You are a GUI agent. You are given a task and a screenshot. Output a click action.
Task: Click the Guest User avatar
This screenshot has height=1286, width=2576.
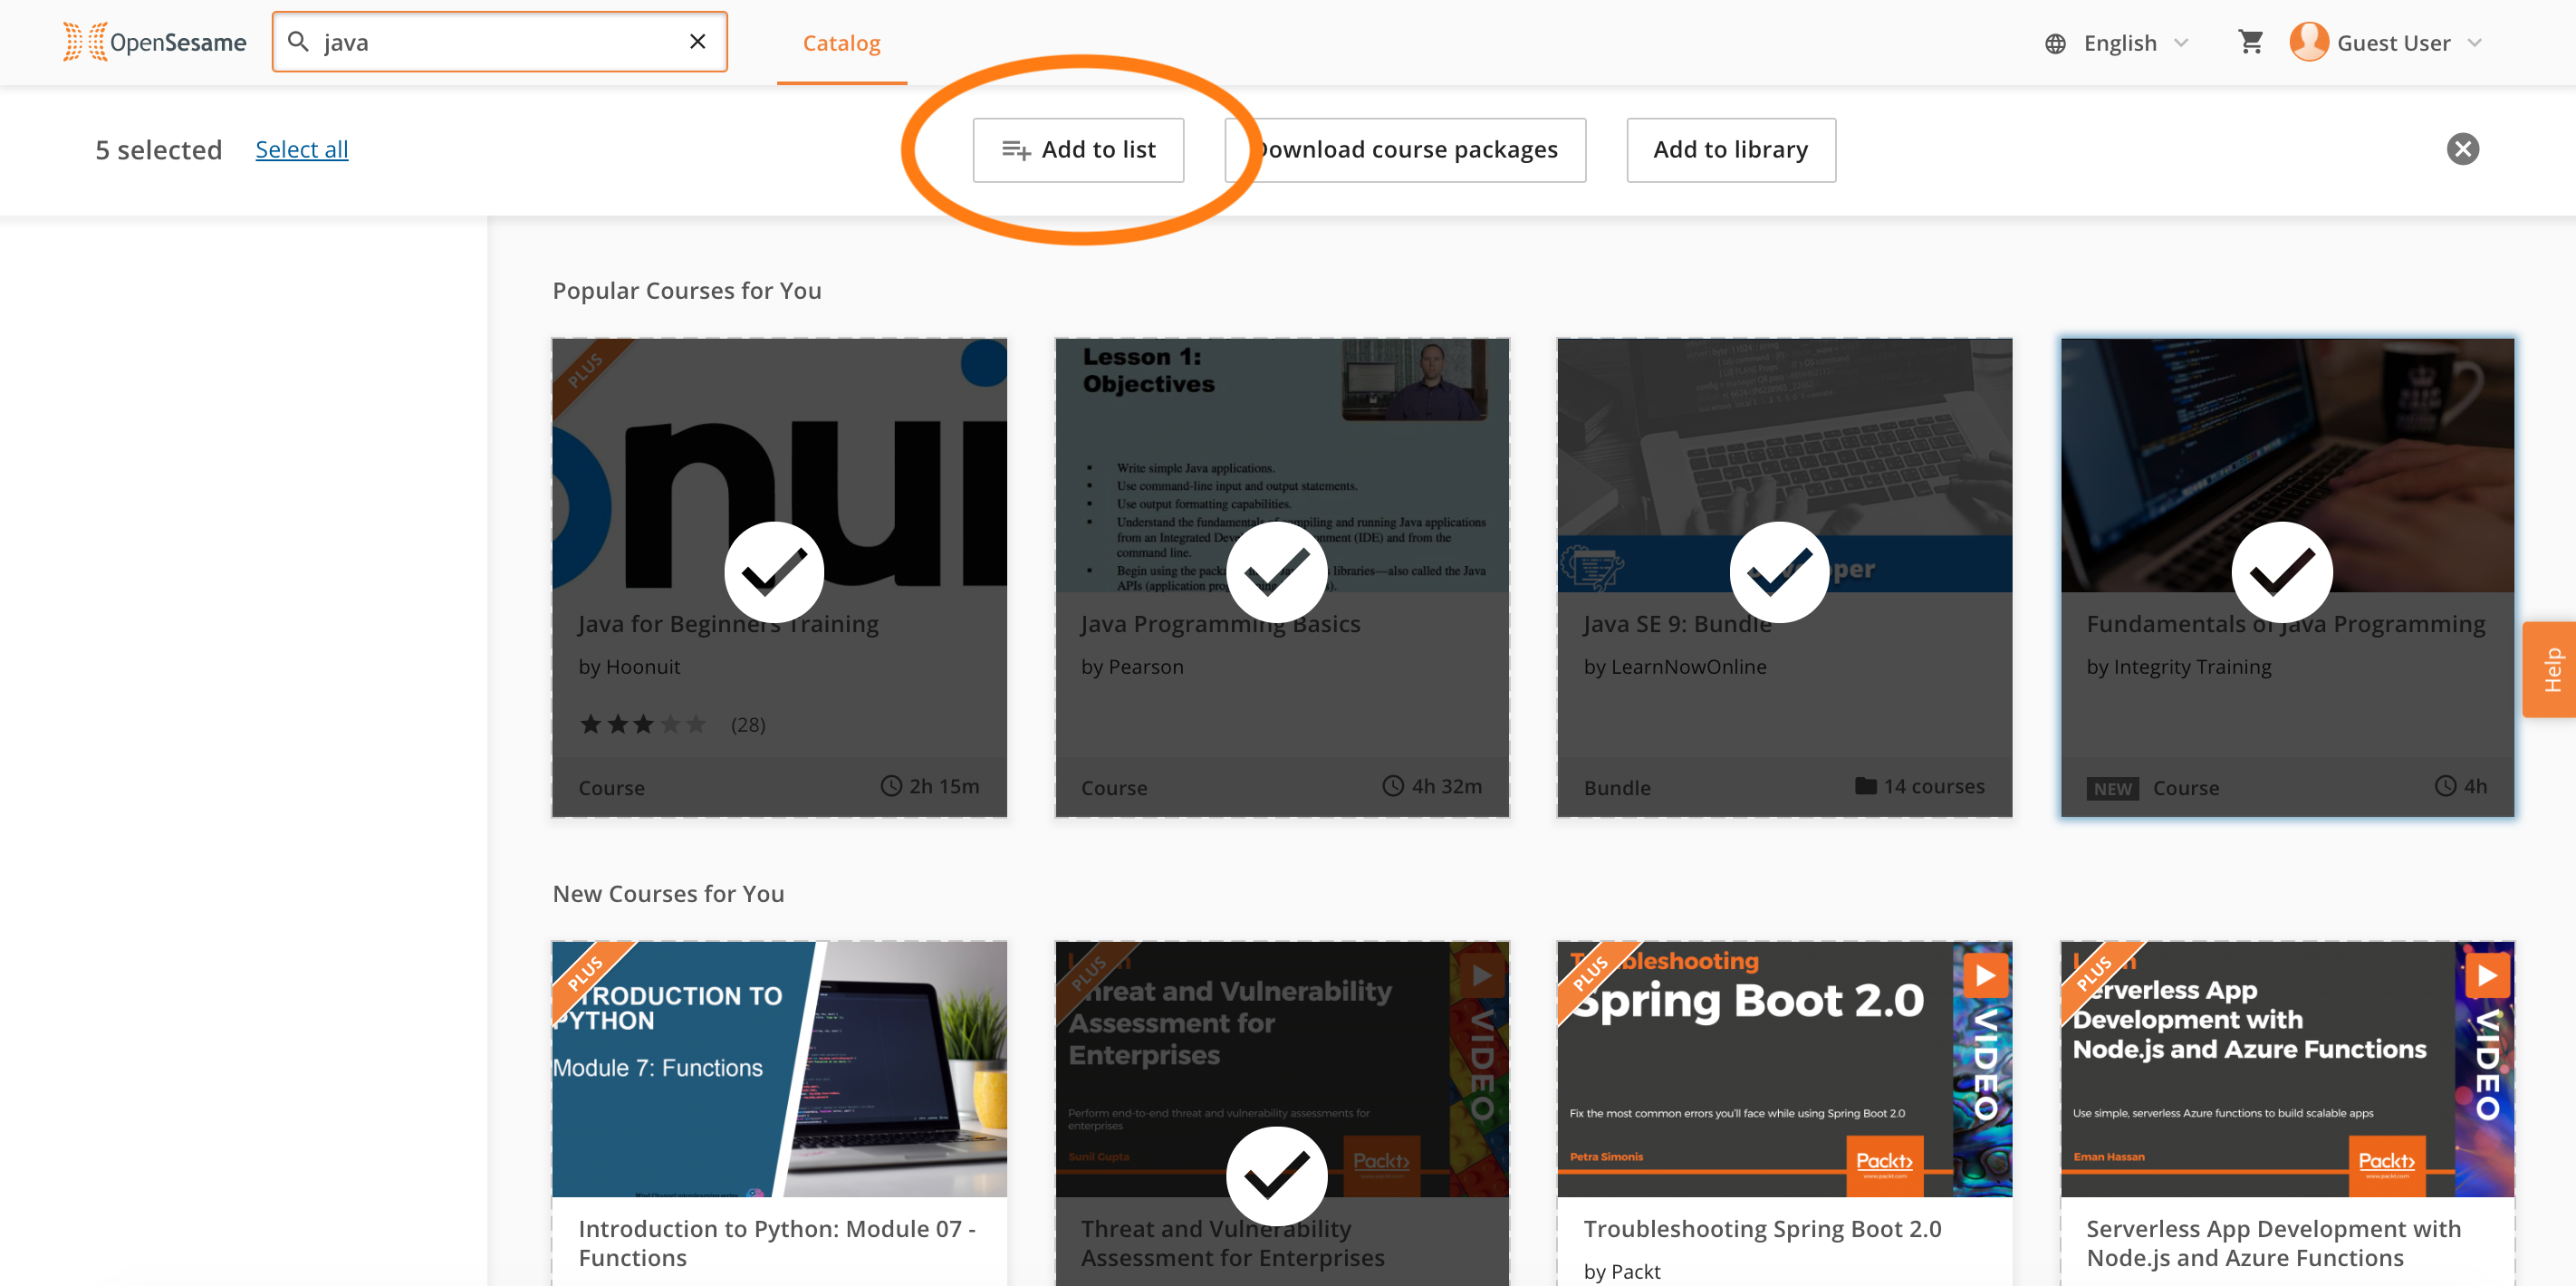pyautogui.click(x=2308, y=42)
